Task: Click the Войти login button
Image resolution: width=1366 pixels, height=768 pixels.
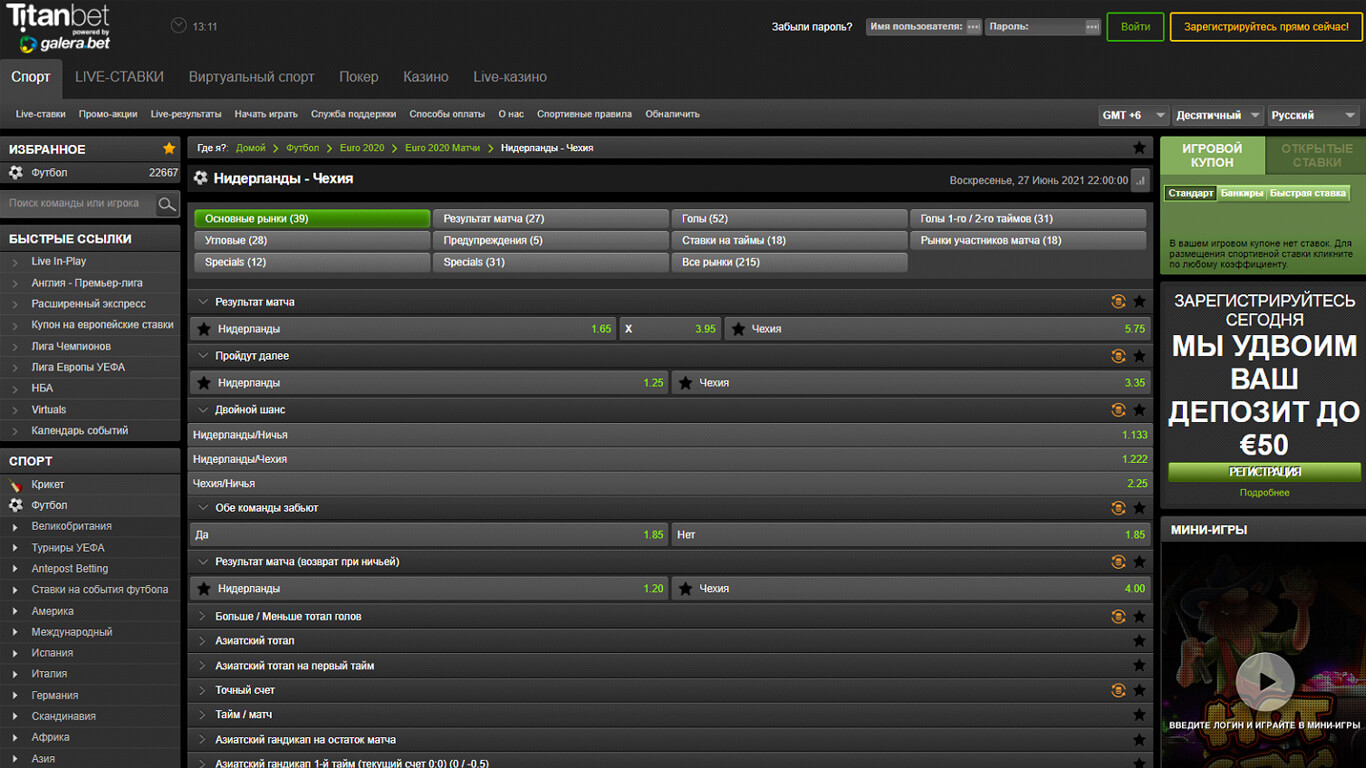Action: point(1135,27)
